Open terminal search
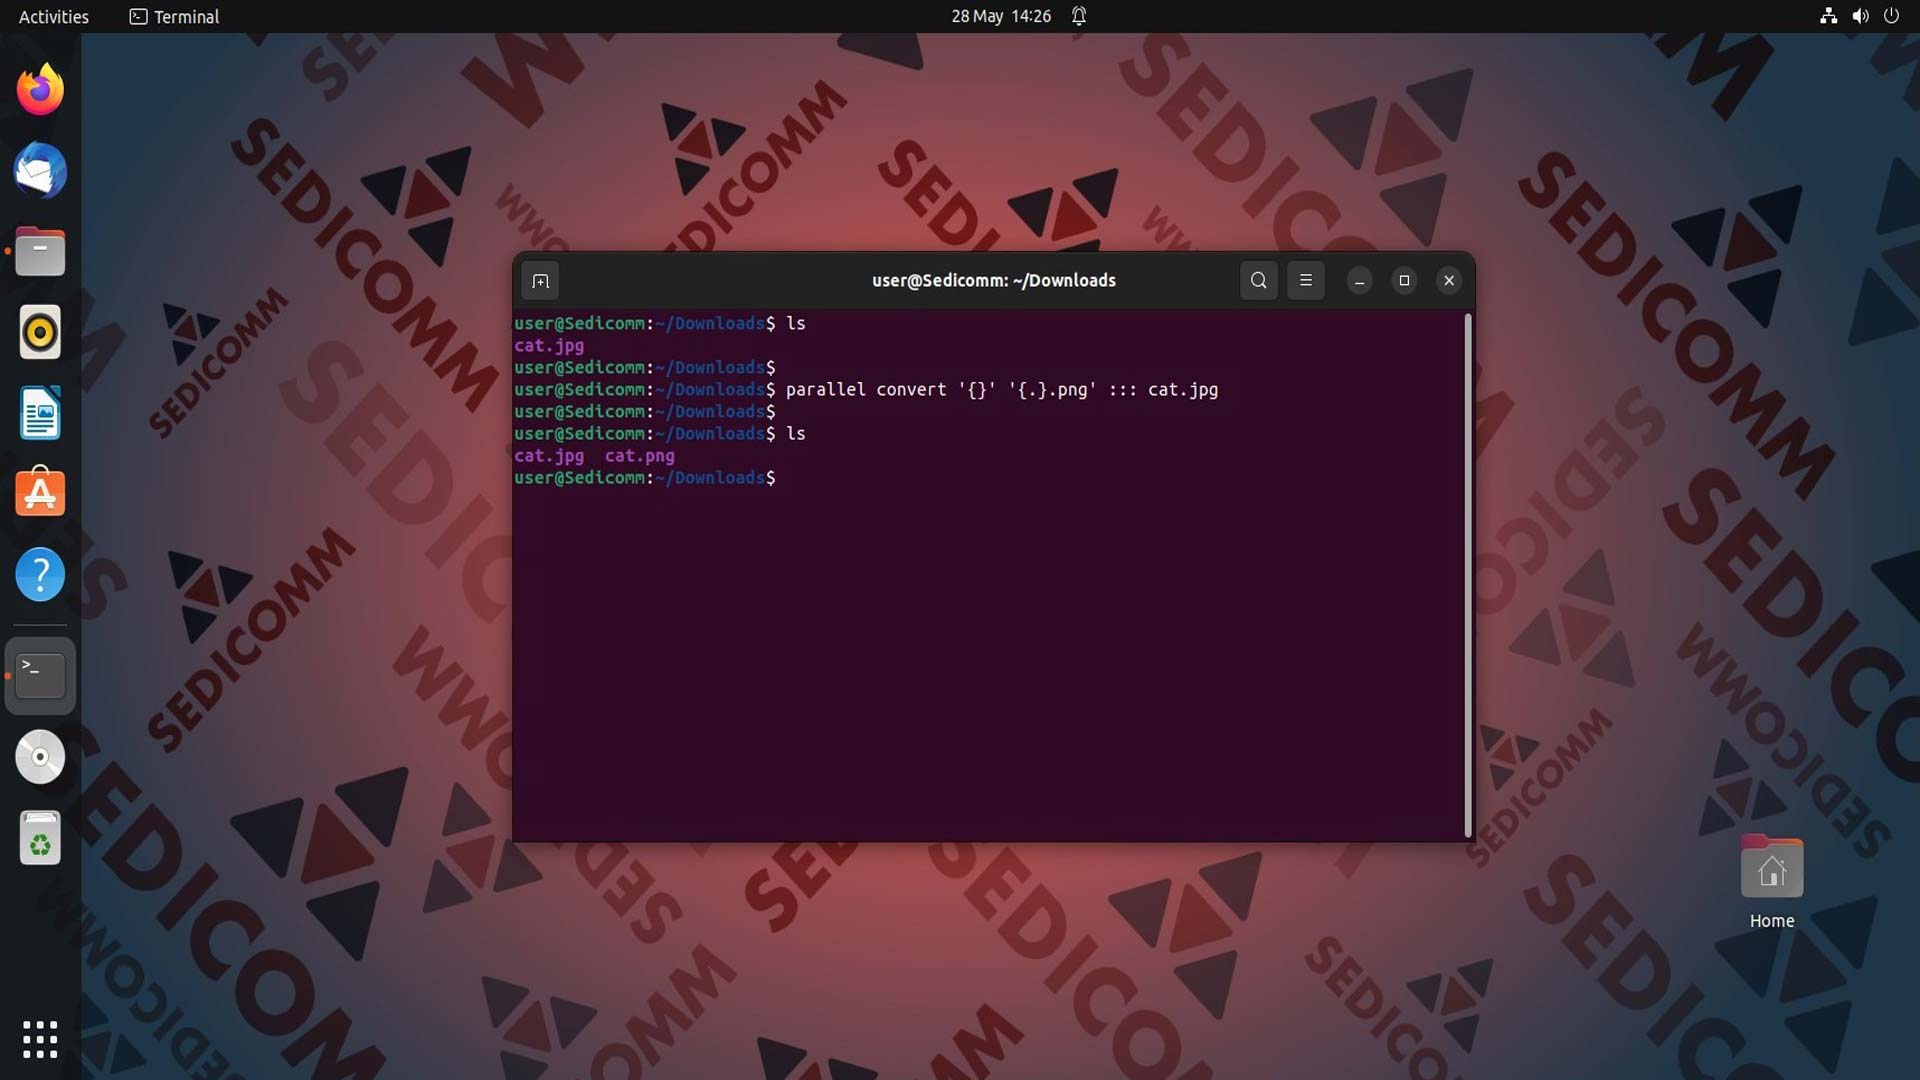 coord(1259,281)
